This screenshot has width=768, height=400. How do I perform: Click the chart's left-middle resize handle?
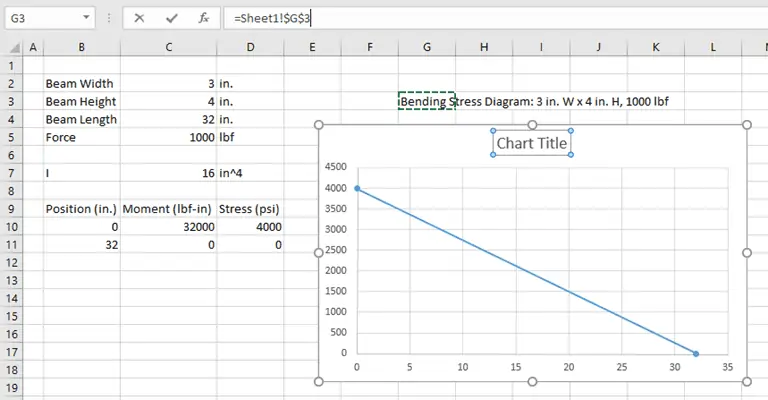(x=319, y=253)
